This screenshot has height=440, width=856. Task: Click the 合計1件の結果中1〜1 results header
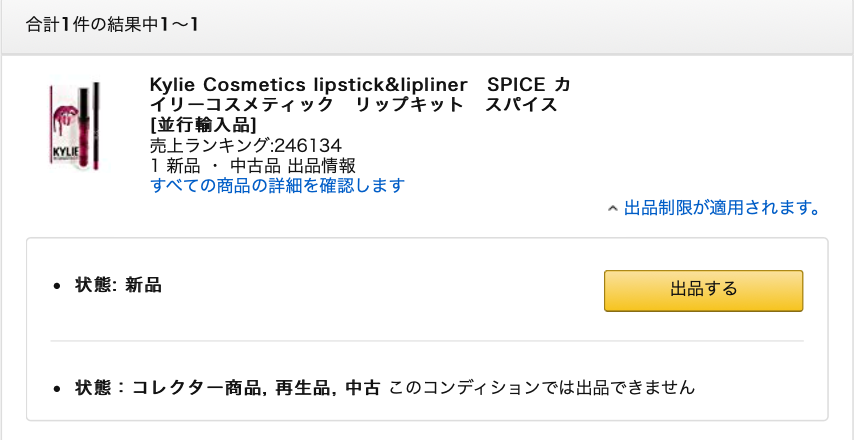[x=112, y=26]
